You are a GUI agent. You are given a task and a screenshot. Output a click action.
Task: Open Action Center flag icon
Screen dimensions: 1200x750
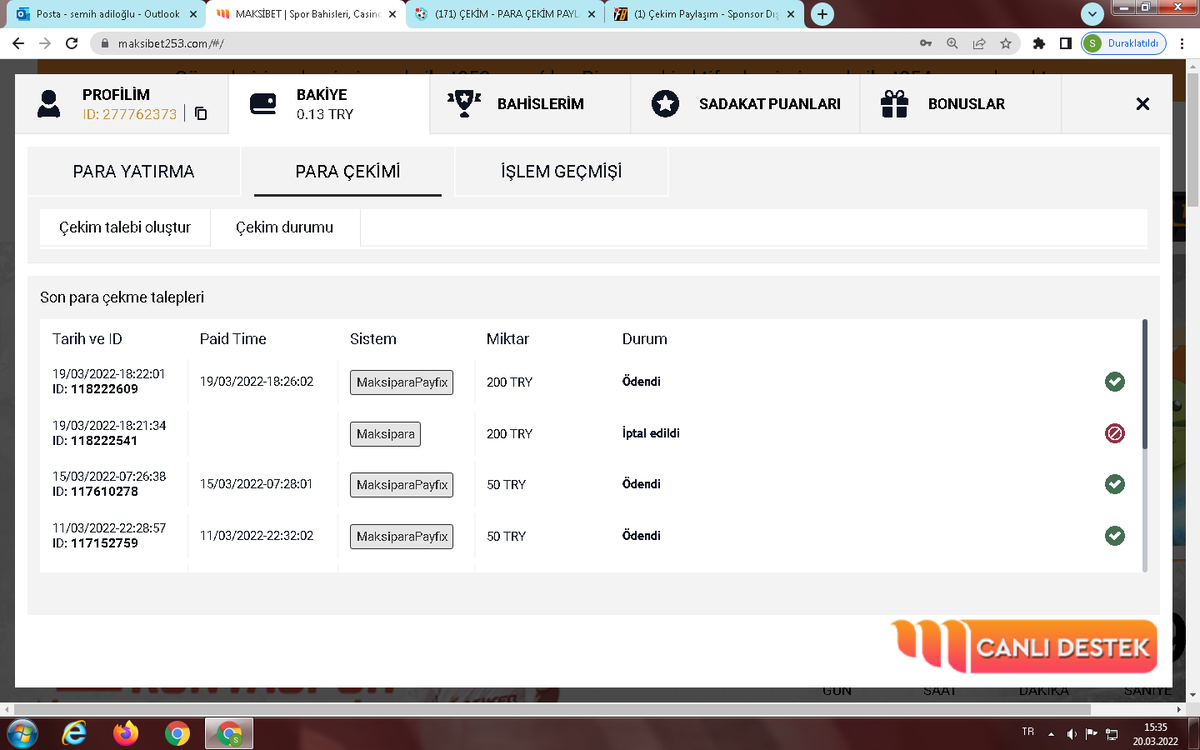pyautogui.click(x=1091, y=733)
